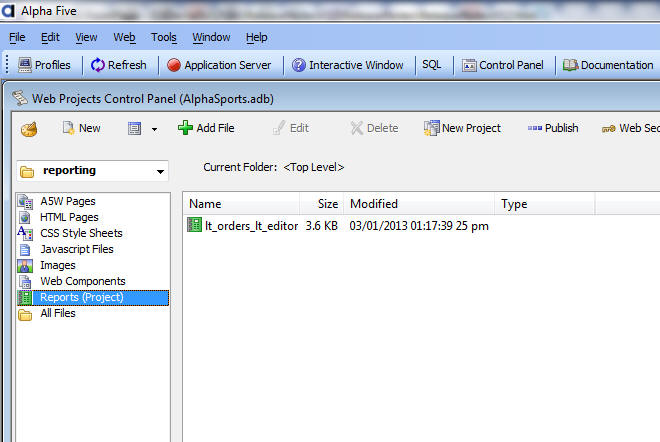
Task: Click the Web Security key icon
Action: tap(609, 129)
